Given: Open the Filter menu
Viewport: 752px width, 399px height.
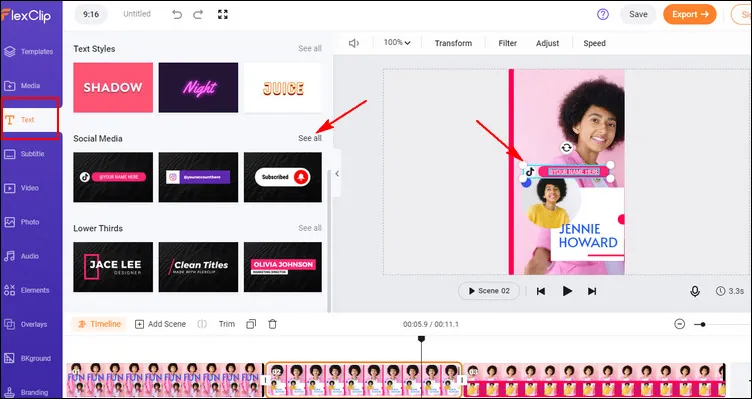Looking at the screenshot, I should coord(507,43).
